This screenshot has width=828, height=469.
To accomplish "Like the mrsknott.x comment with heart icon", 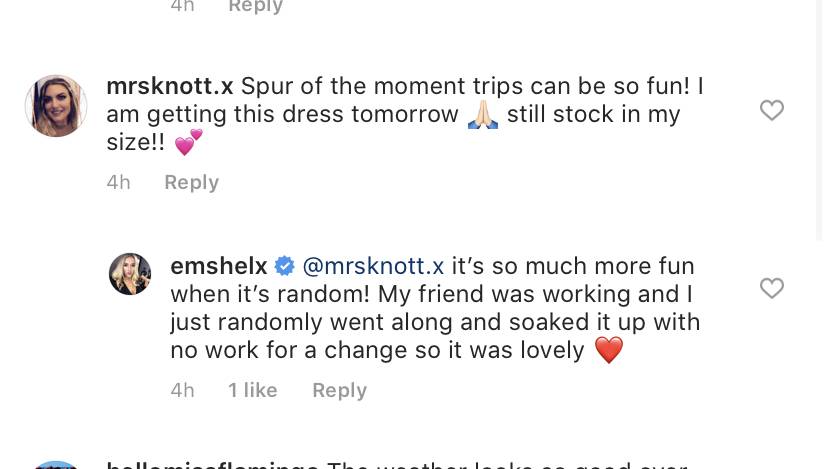I will pyautogui.click(x=771, y=110).
